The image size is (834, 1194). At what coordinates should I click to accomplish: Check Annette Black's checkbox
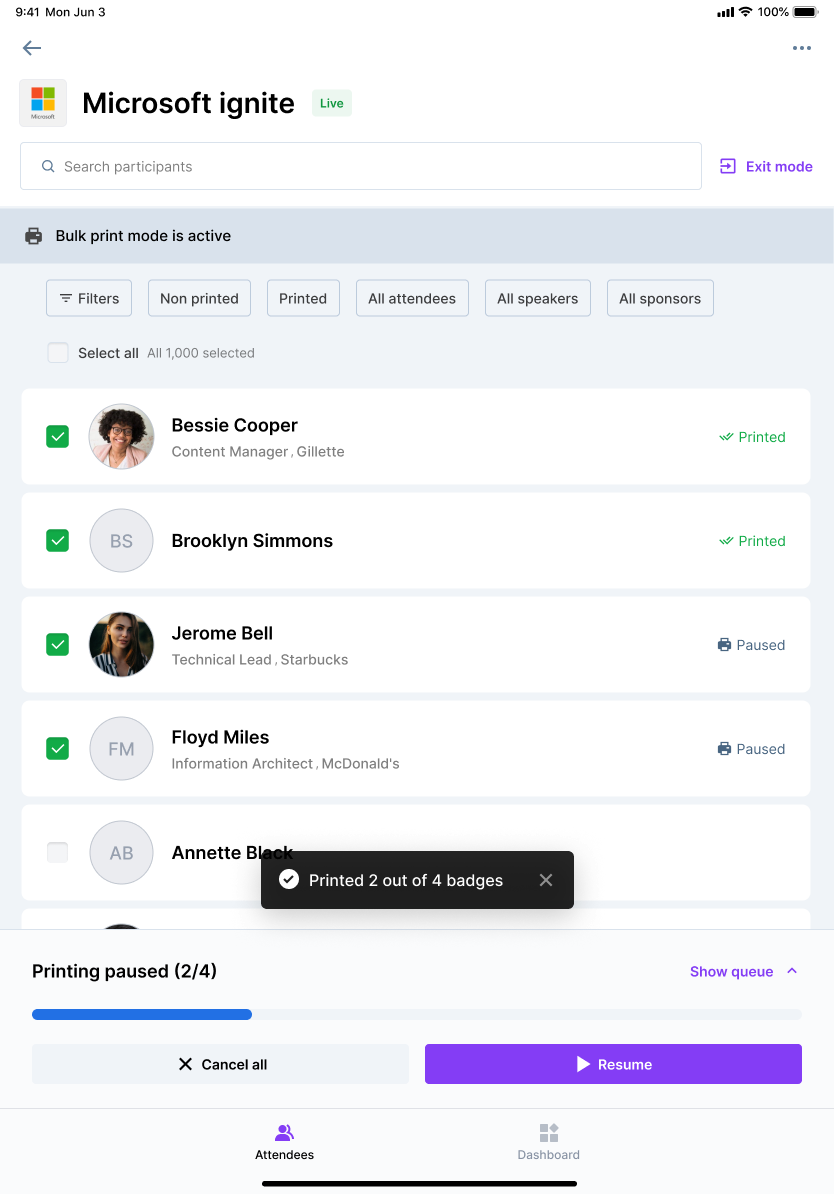click(58, 852)
